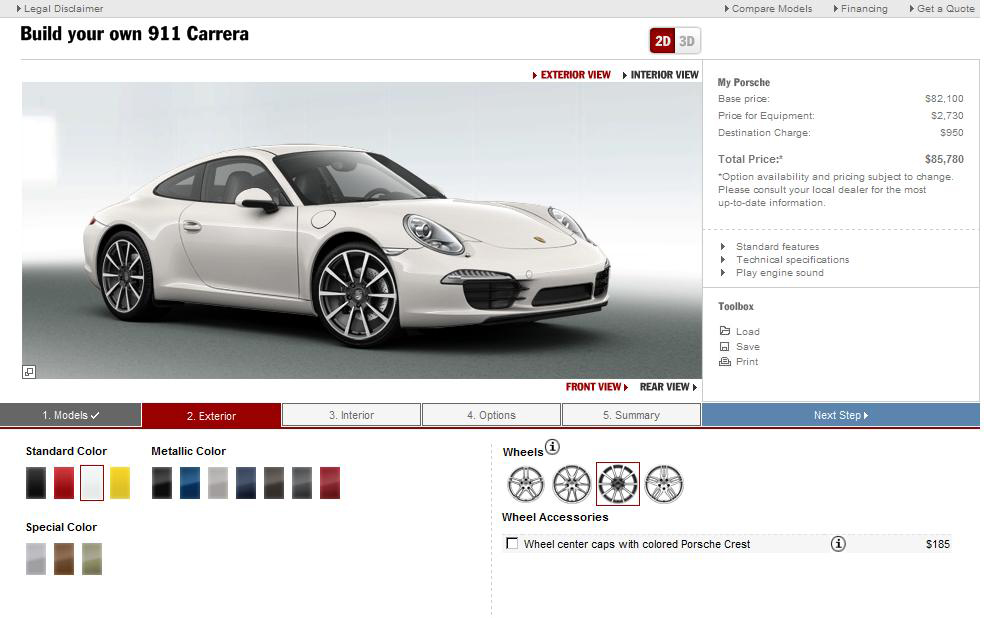Pick the light silver special color swatch
The image size is (984, 618).
[x=36, y=559]
